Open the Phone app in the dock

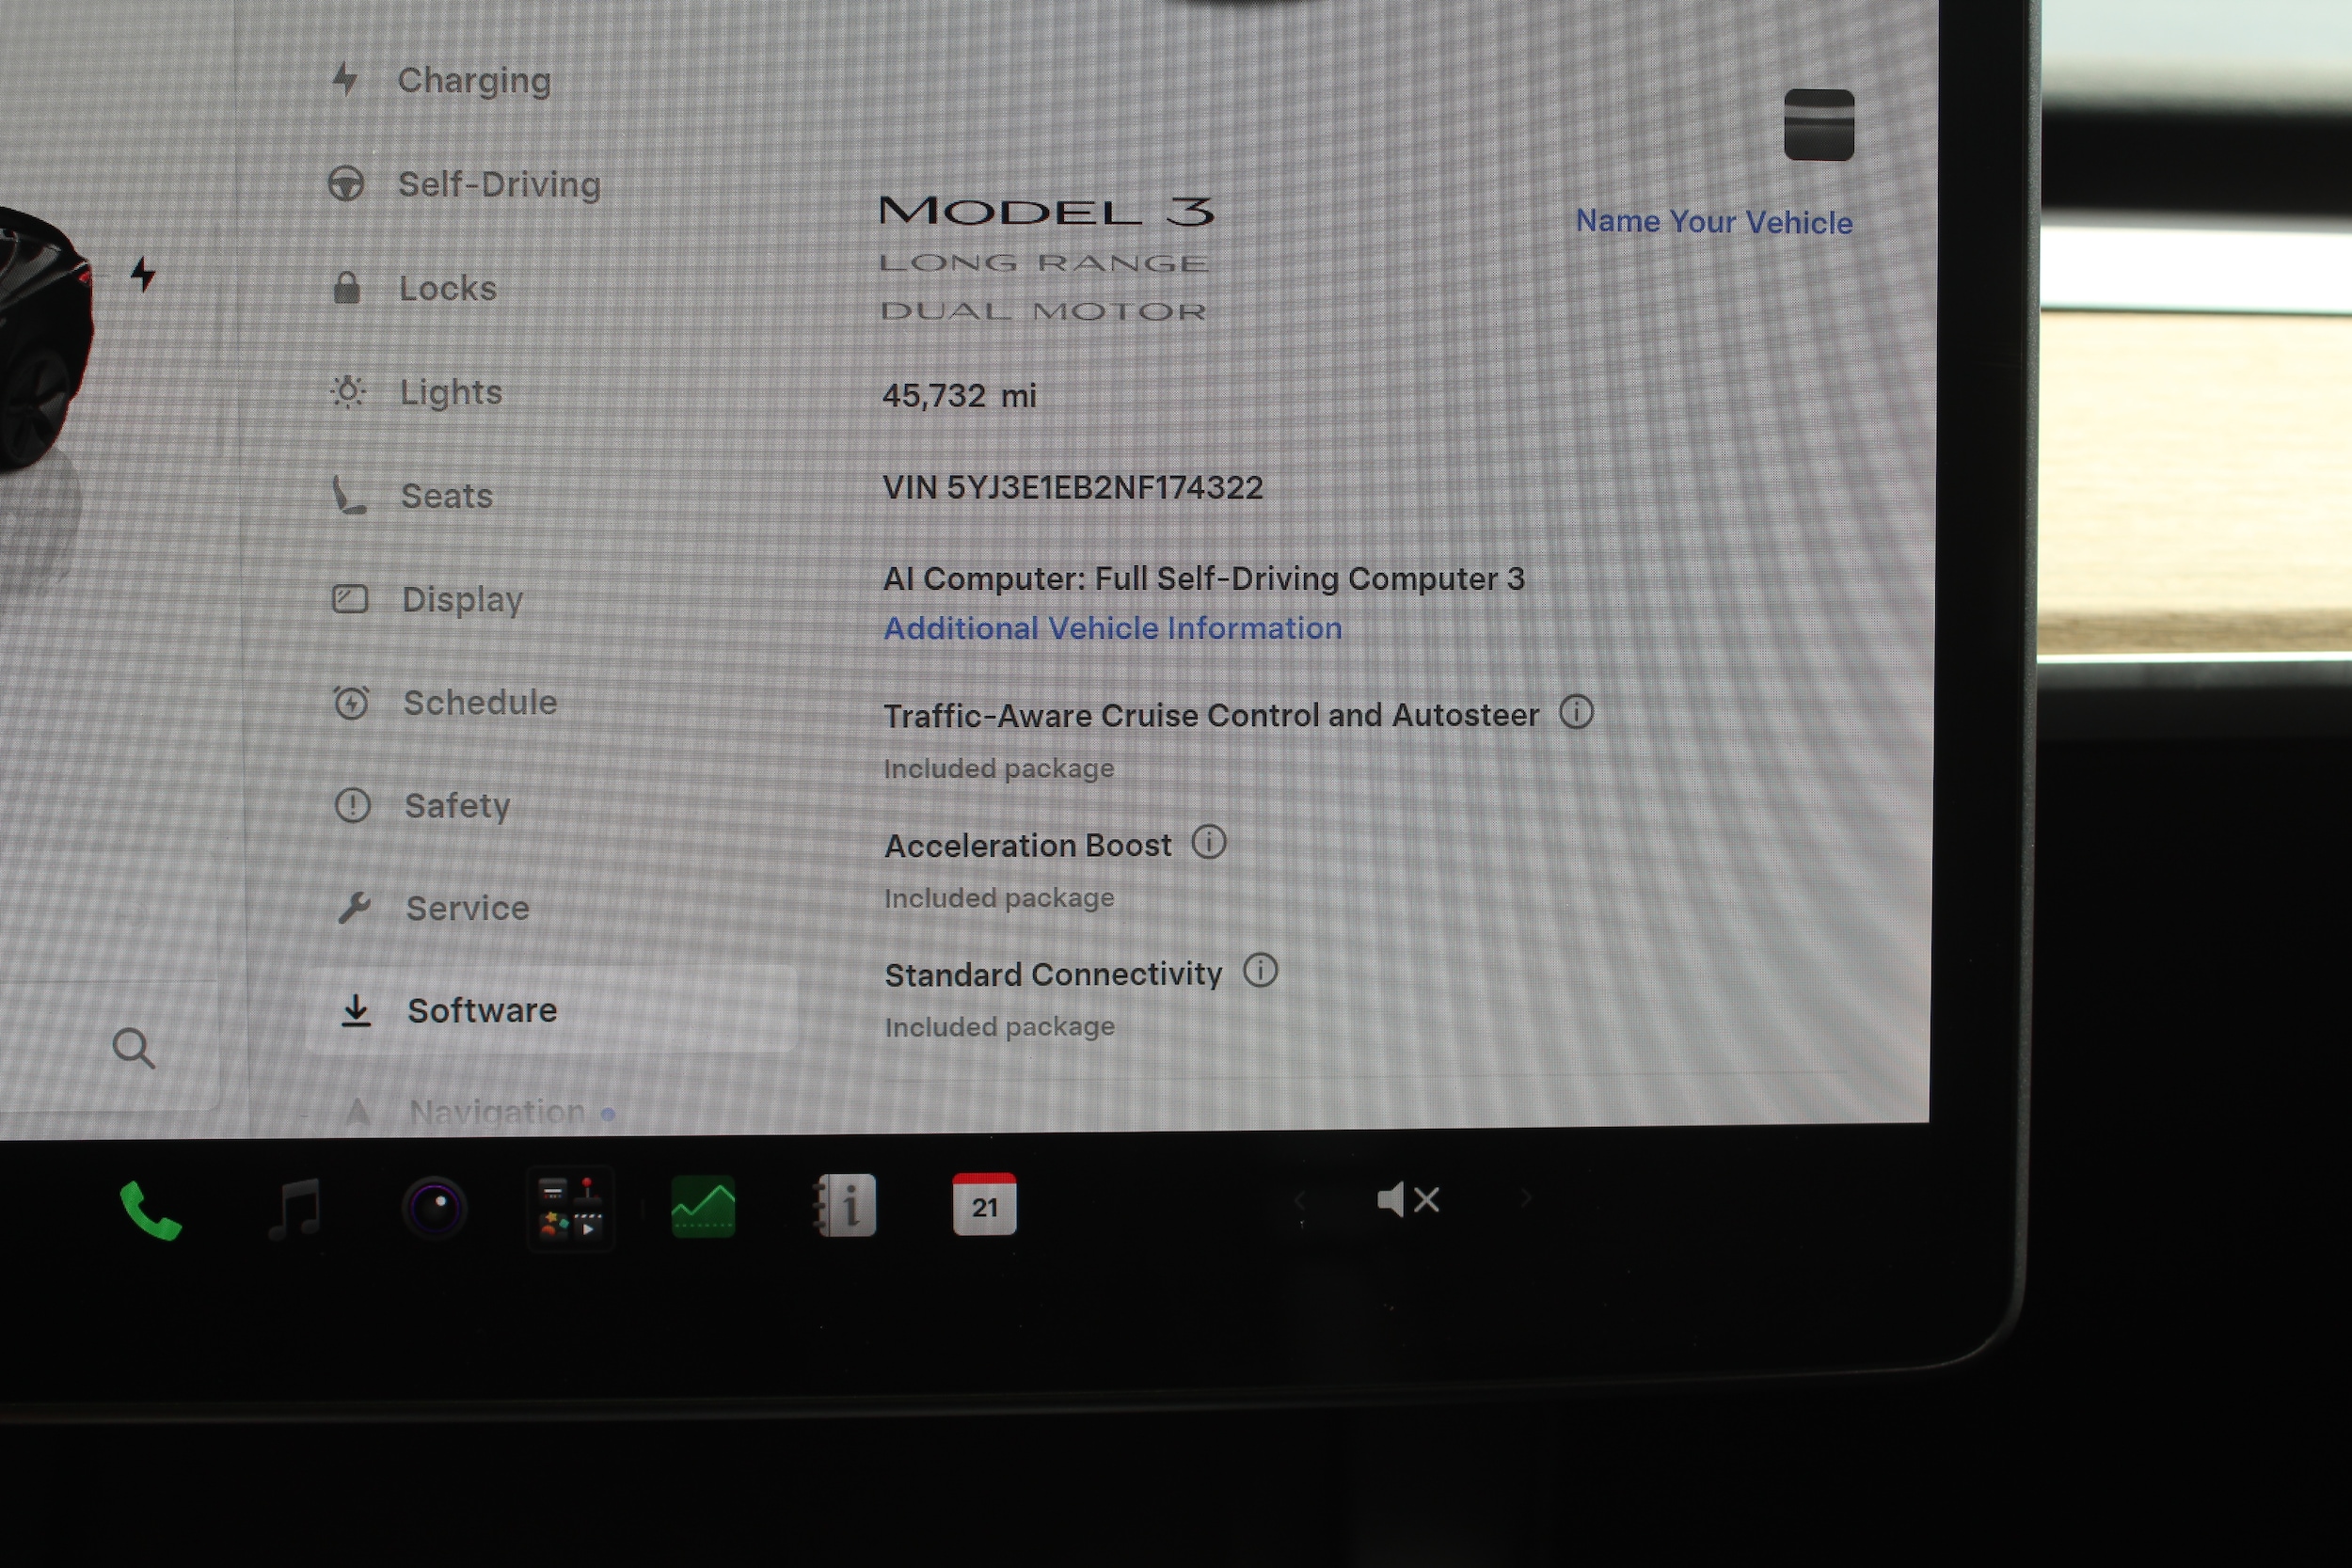pyautogui.click(x=150, y=1209)
